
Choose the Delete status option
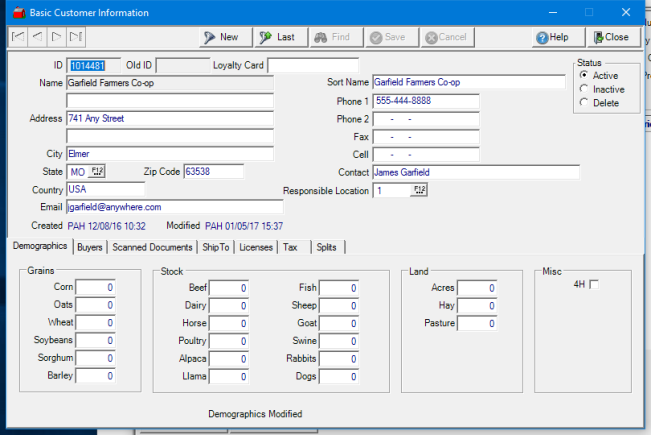pos(584,103)
